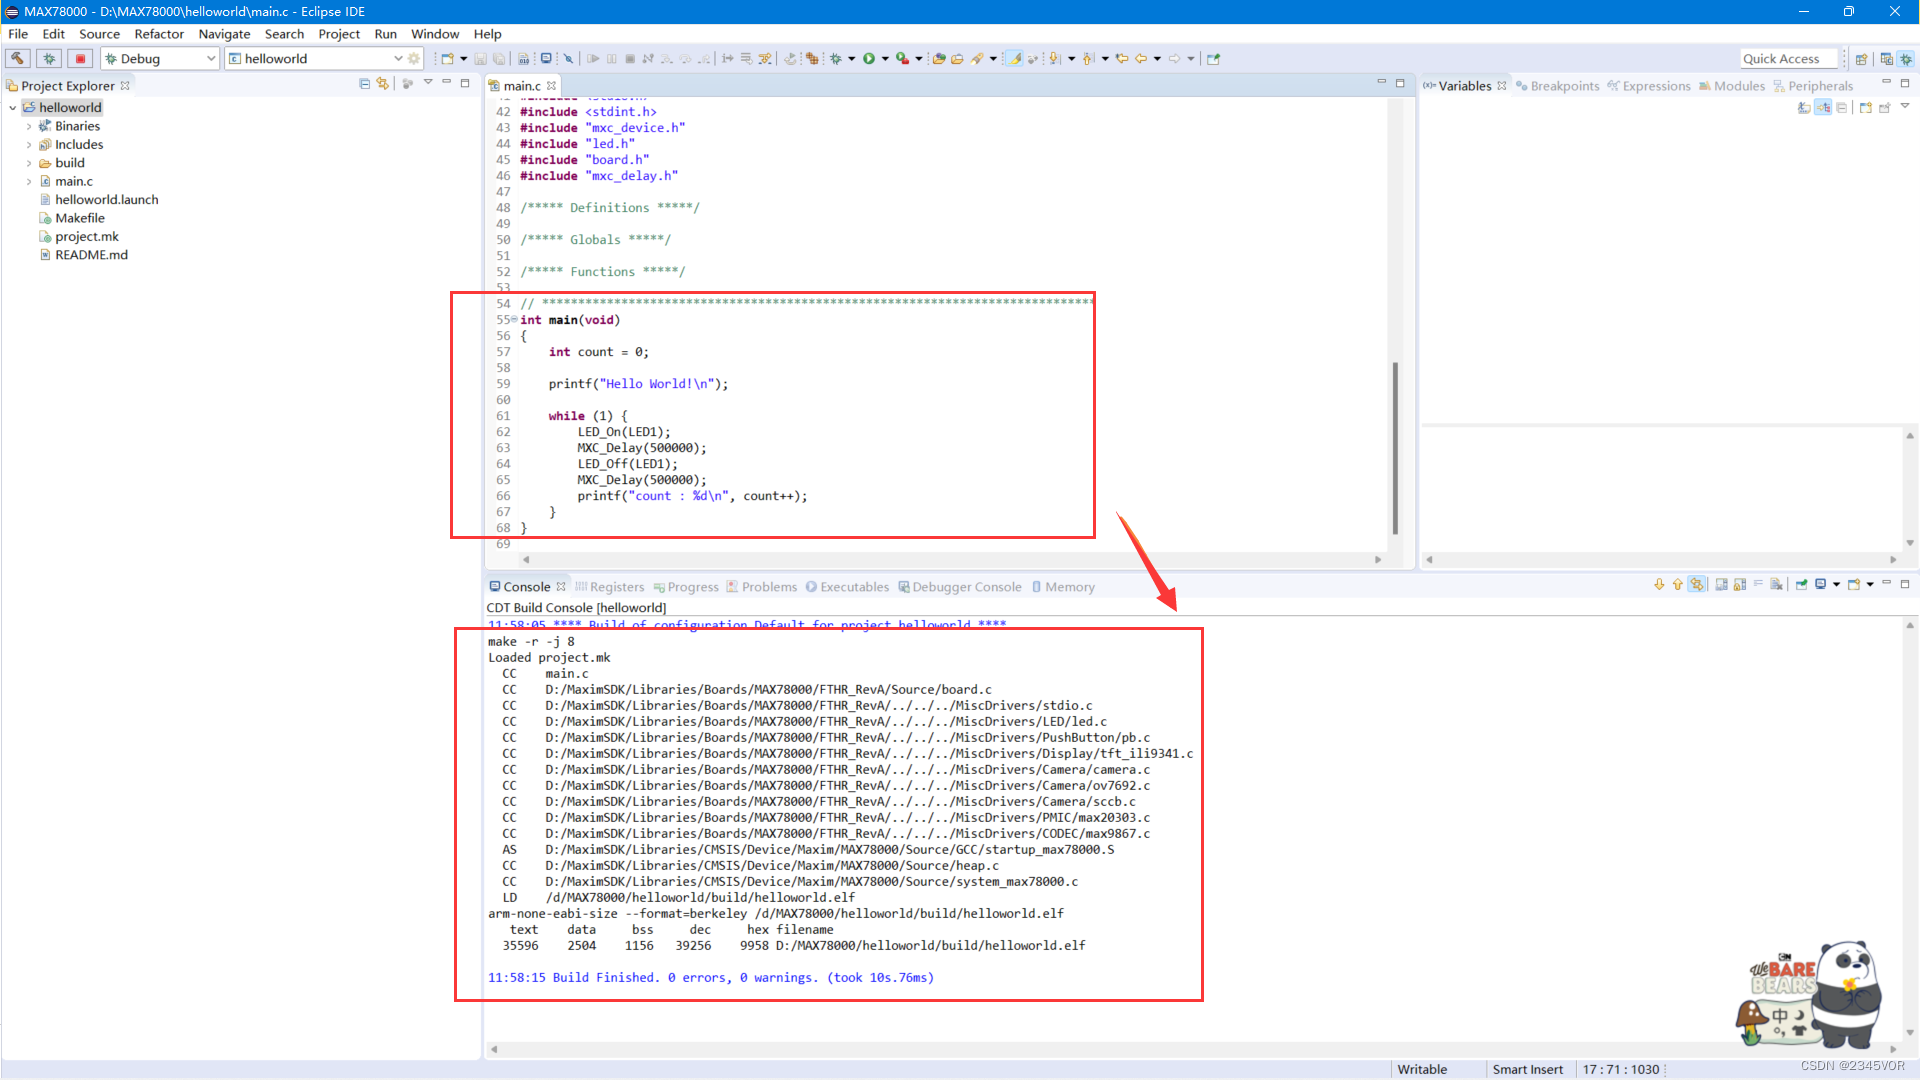Click the launch configuration gear icon
Screen dimensions: 1920x1080
click(414, 59)
